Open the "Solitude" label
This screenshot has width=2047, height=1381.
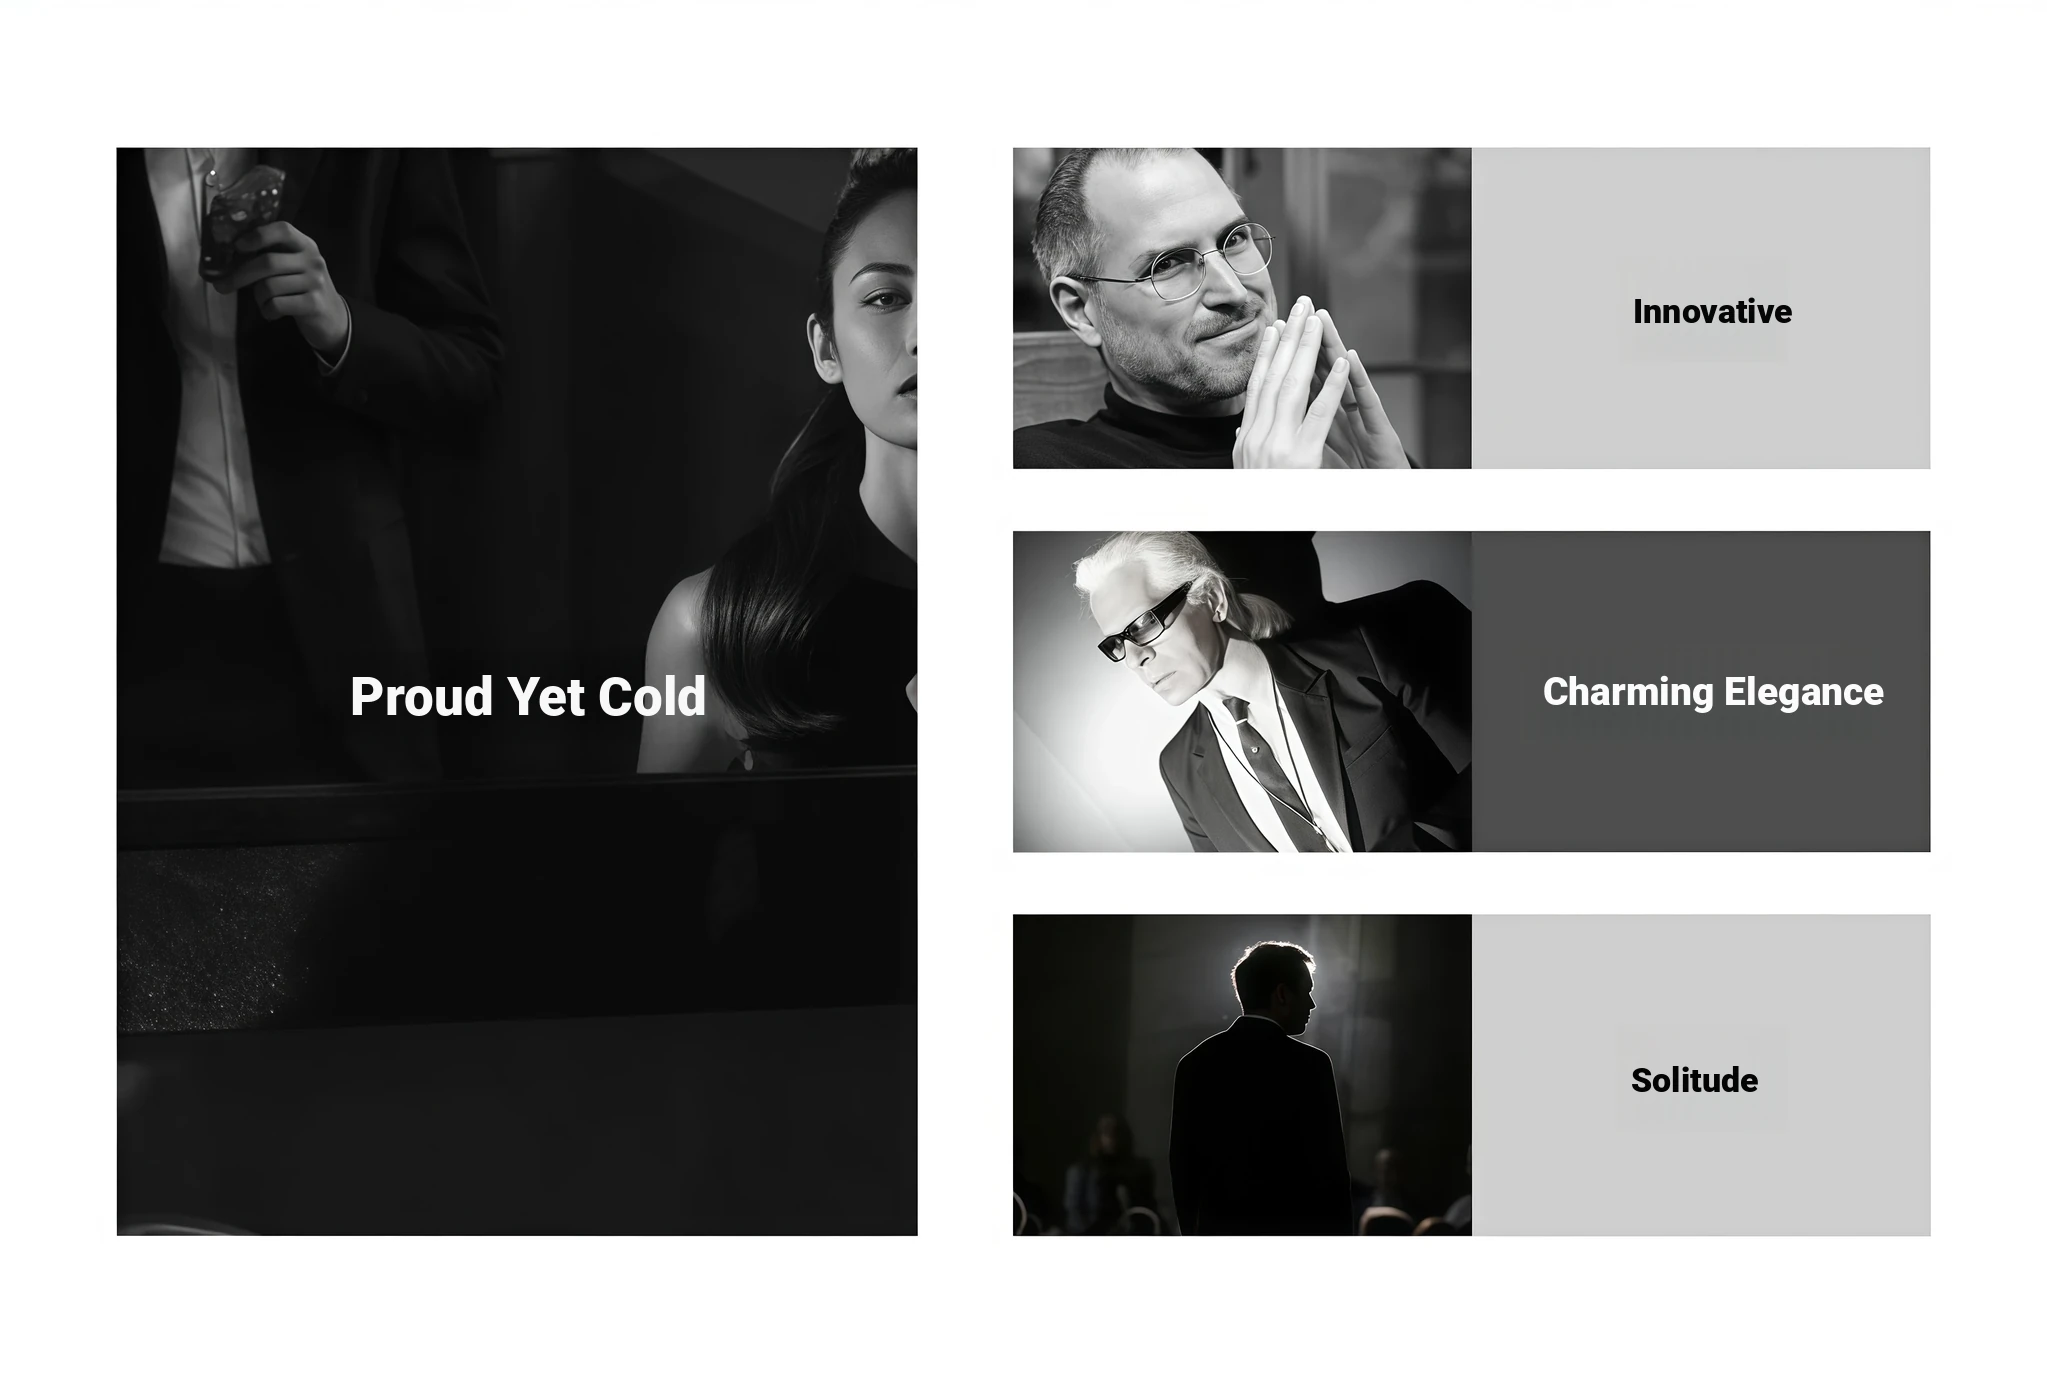point(1694,1080)
